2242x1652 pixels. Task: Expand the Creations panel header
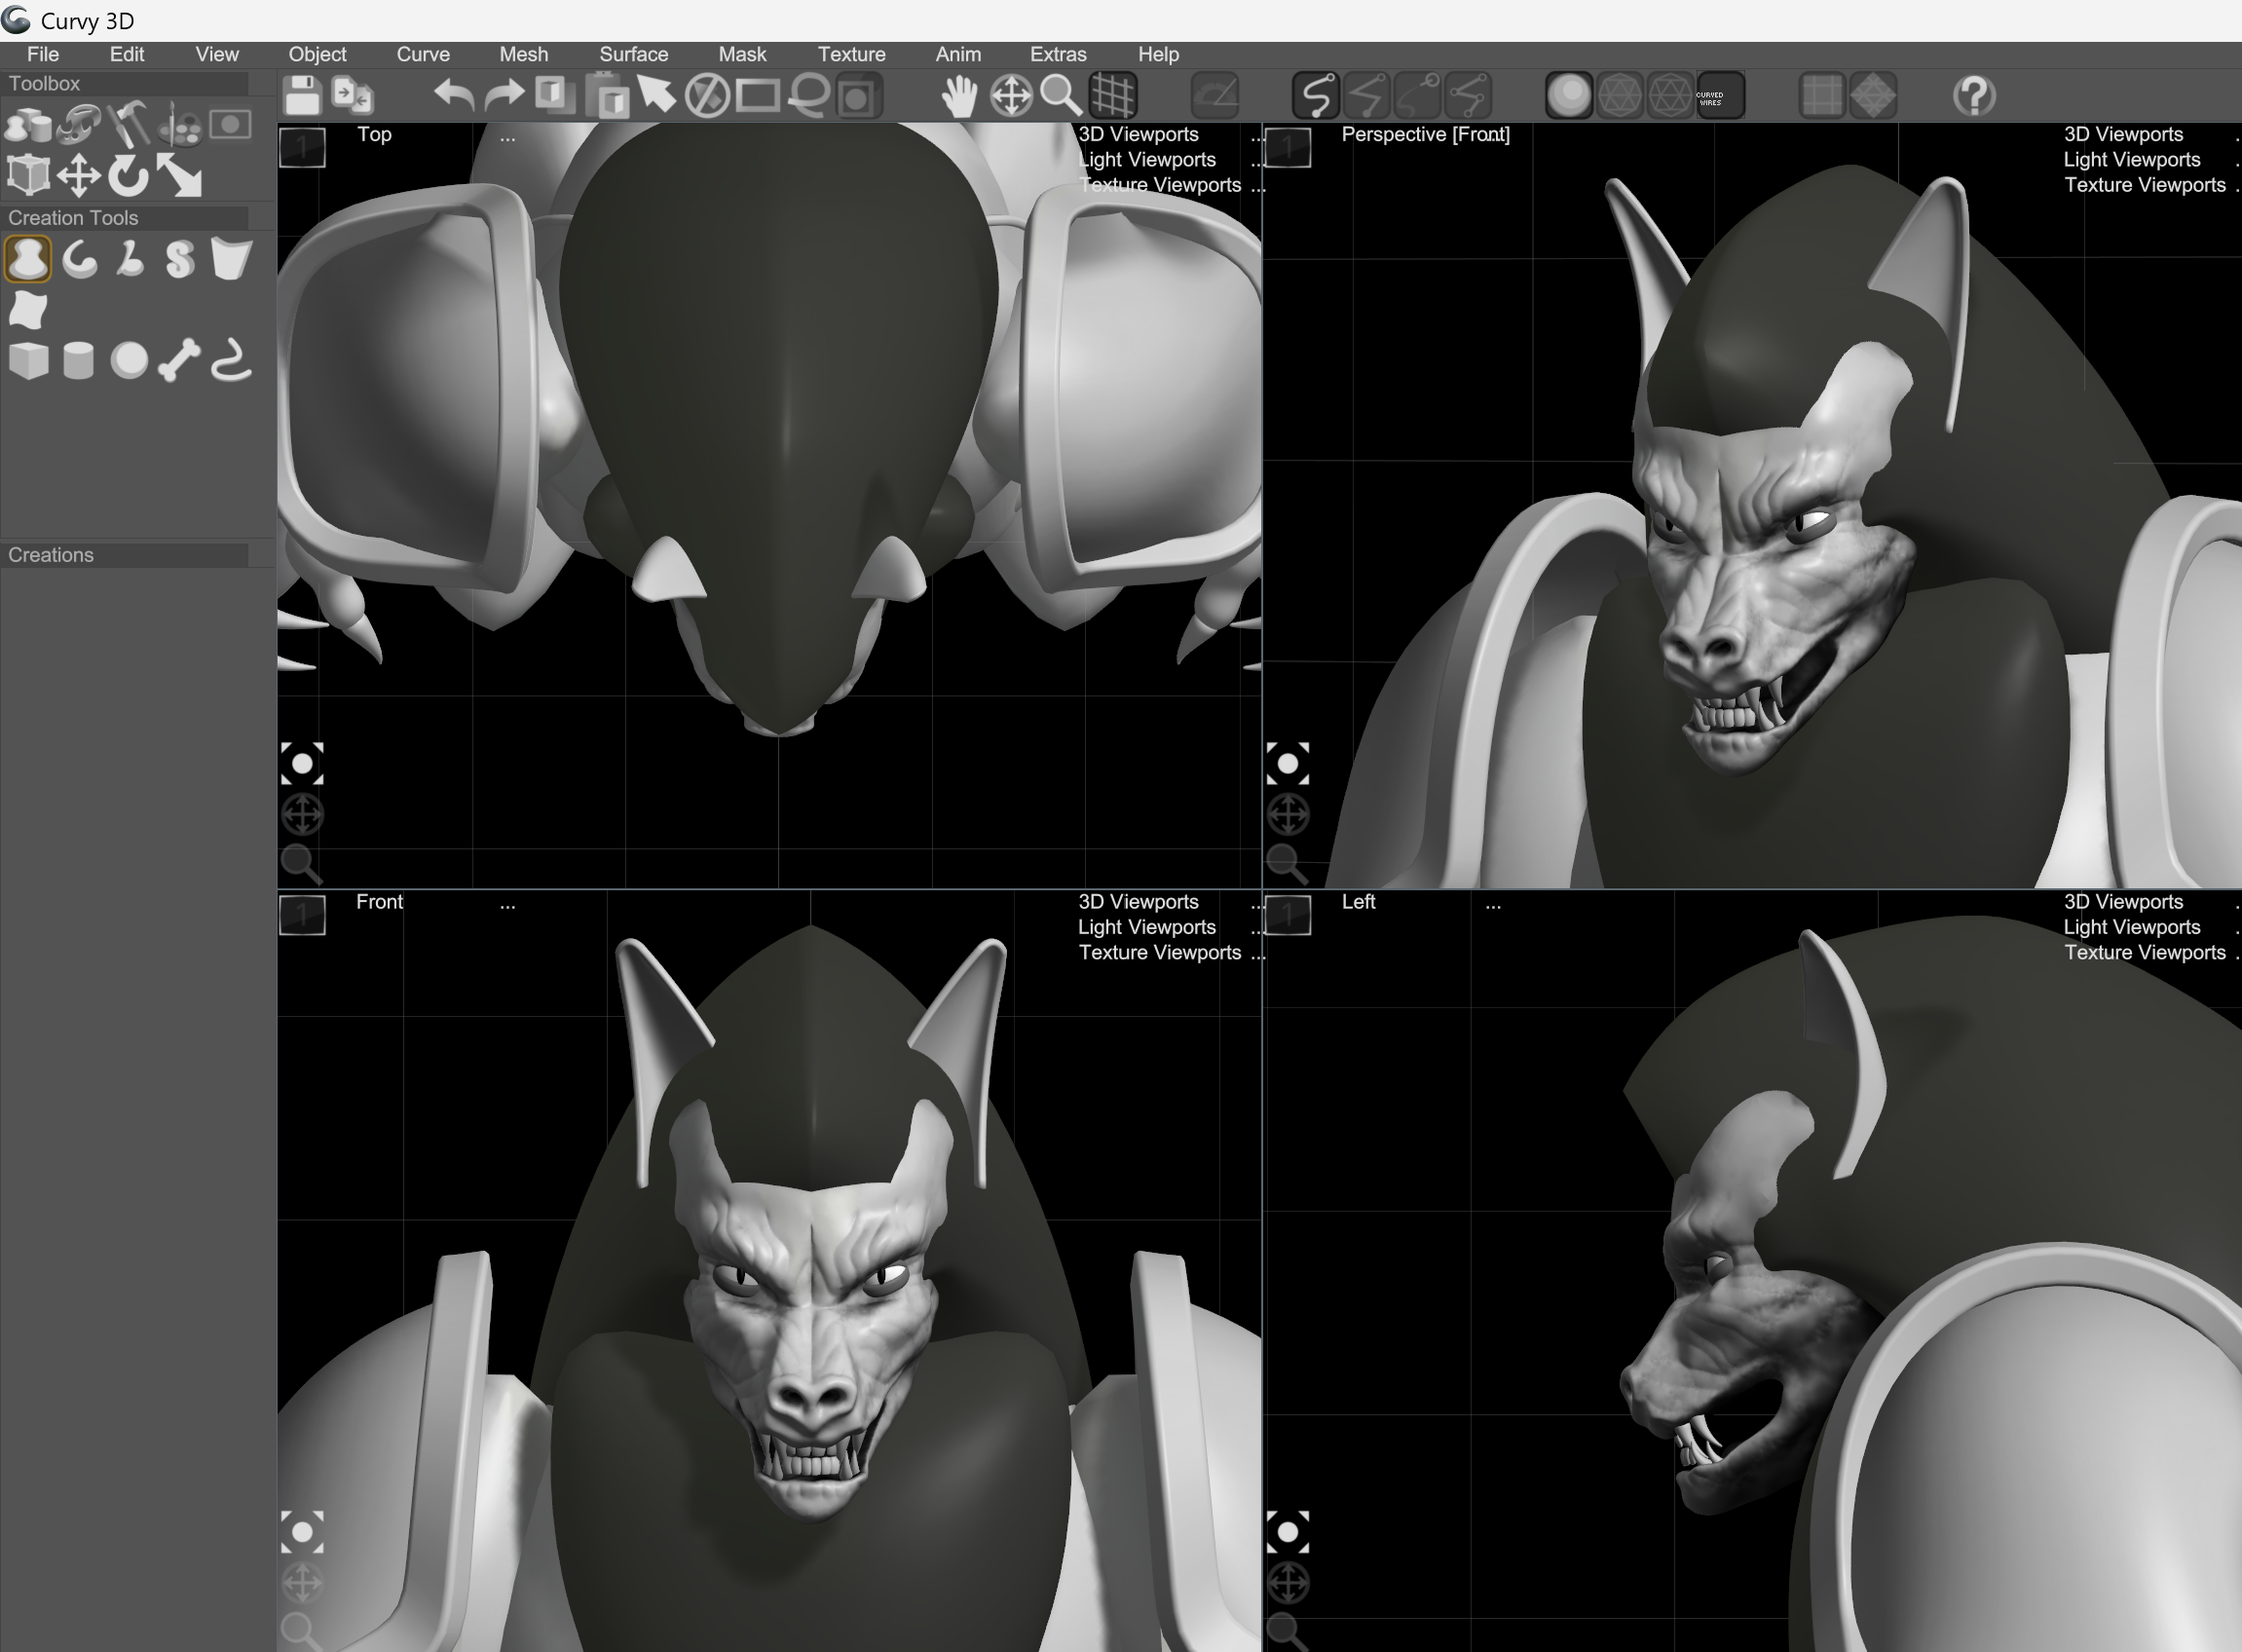click(x=126, y=555)
